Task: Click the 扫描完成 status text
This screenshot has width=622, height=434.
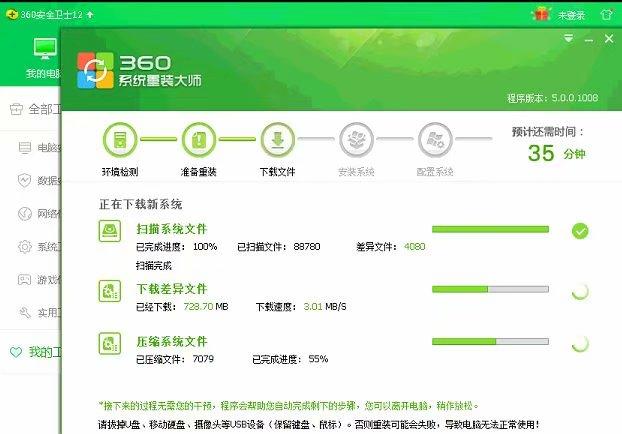Action: point(154,265)
